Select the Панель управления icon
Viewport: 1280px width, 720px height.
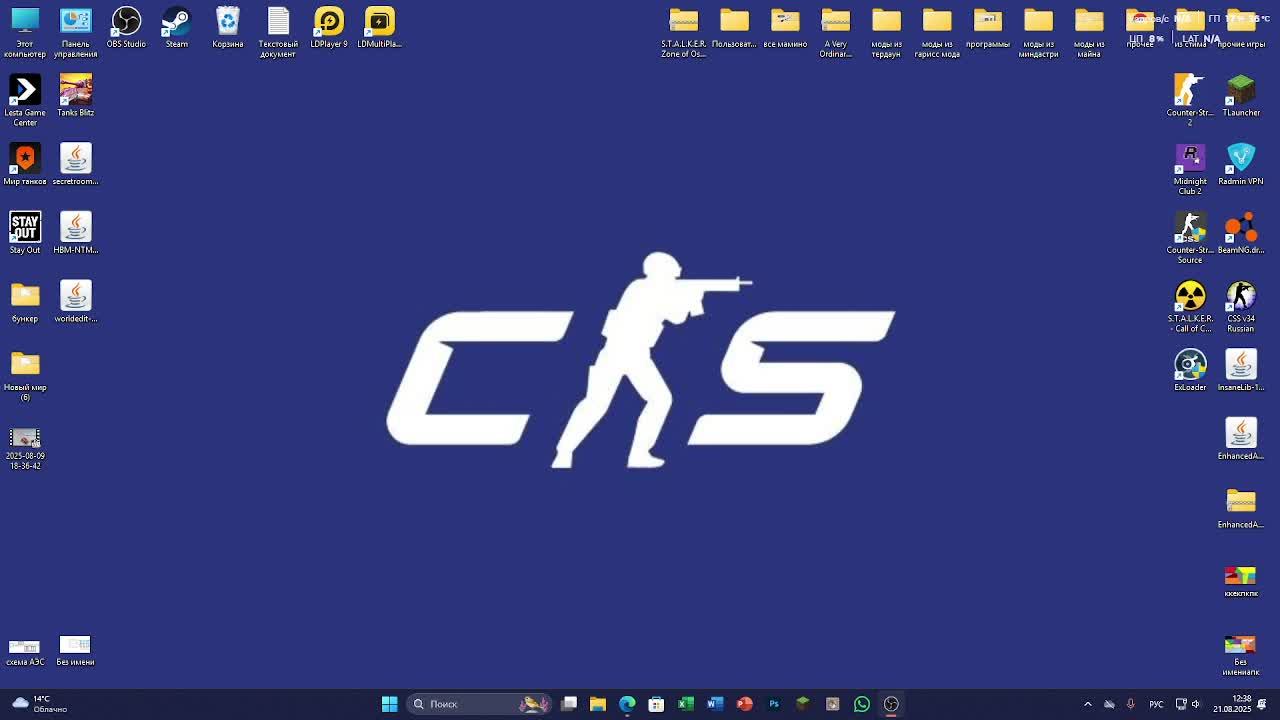click(76, 32)
